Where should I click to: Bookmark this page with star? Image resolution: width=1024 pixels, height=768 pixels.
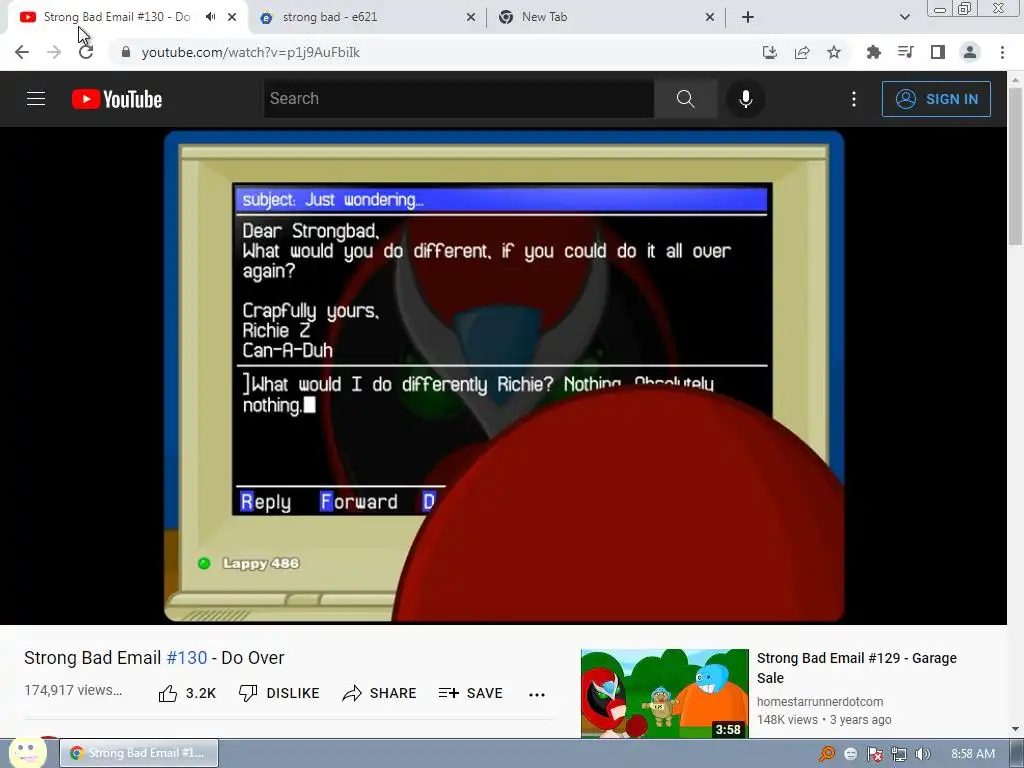(834, 52)
